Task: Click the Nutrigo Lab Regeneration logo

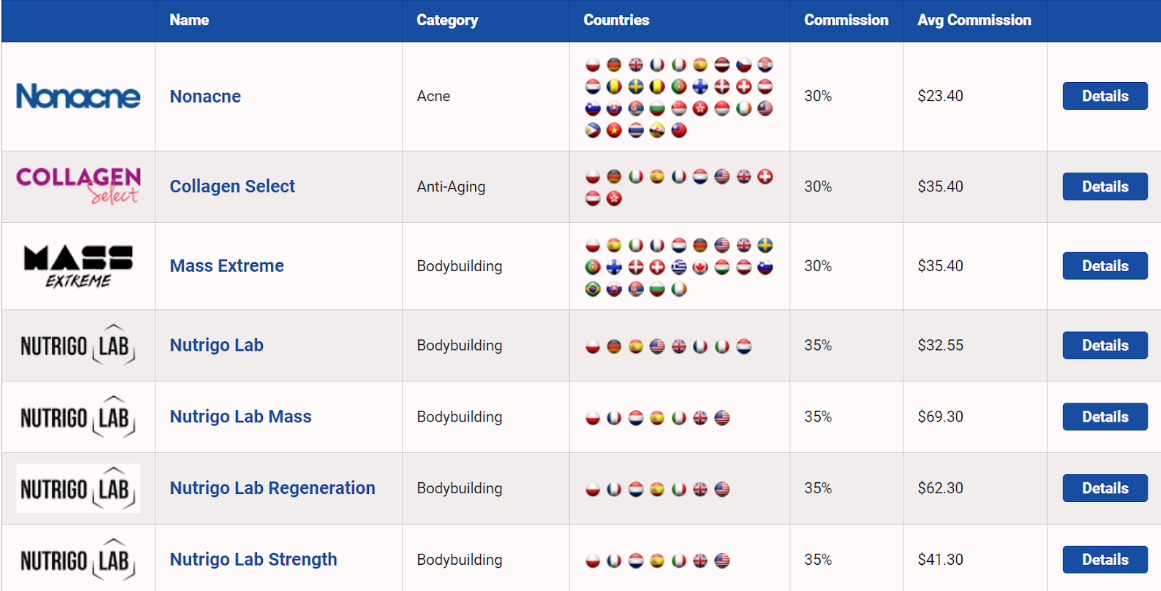Action: tap(78, 488)
